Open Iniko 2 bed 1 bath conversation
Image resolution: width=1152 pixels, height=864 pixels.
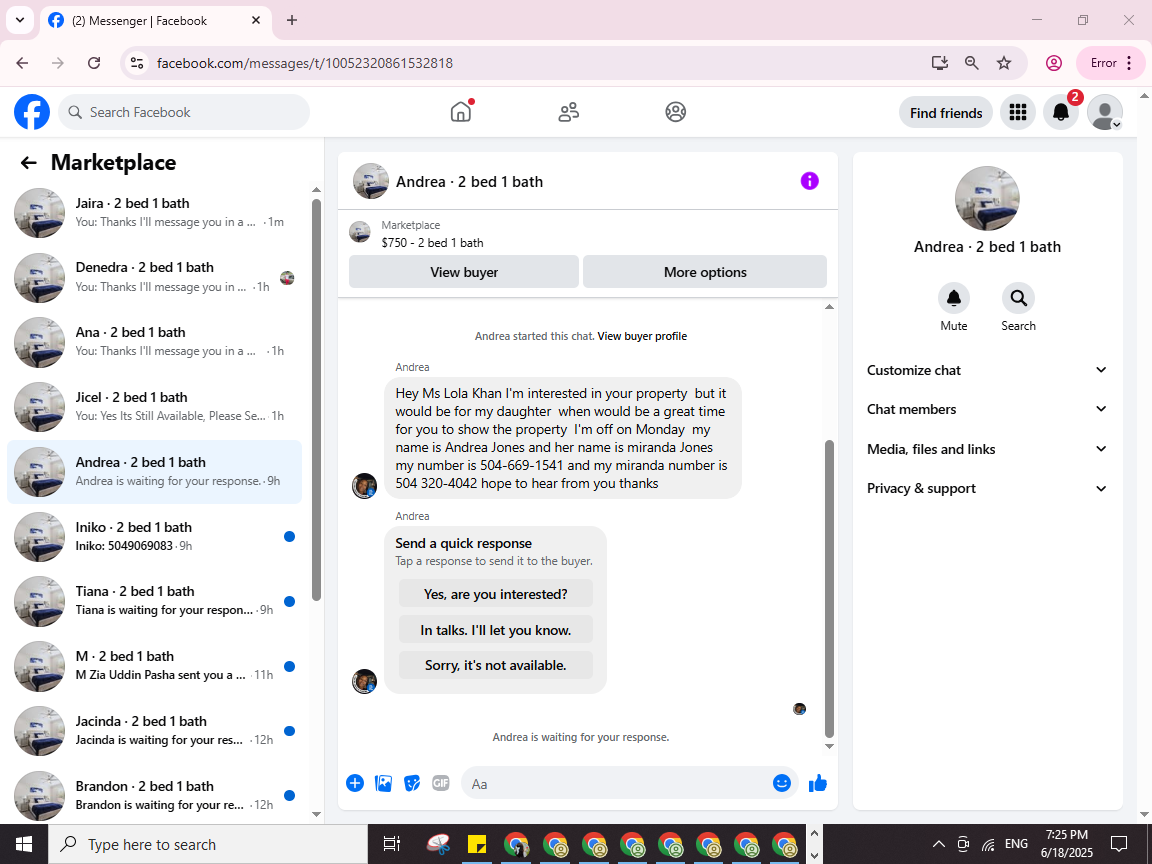click(x=154, y=536)
